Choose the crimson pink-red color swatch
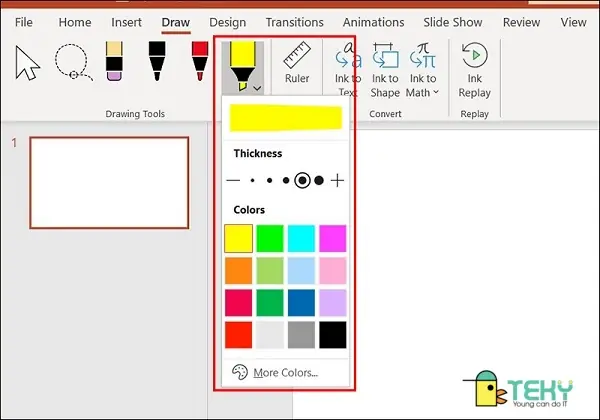 click(238, 303)
